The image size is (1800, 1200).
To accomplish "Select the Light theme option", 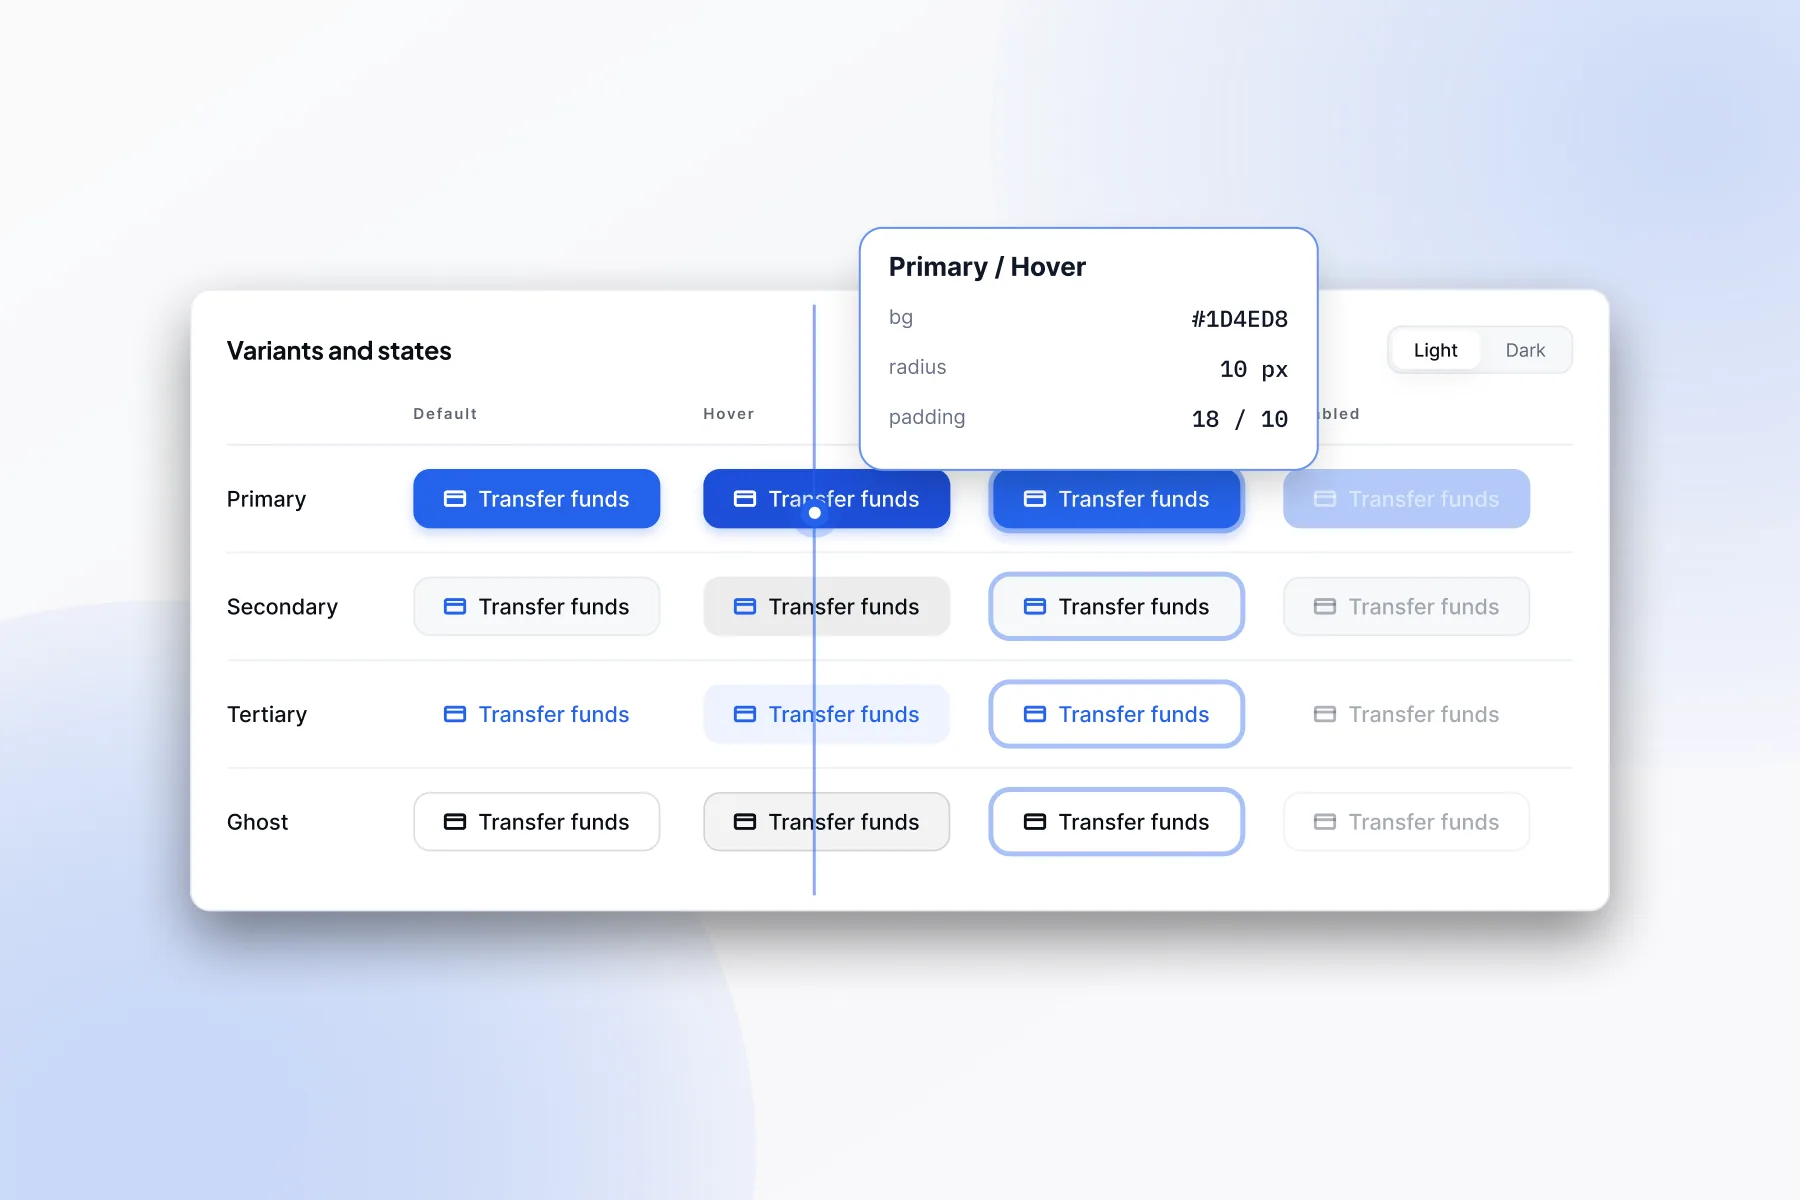I will coord(1435,350).
